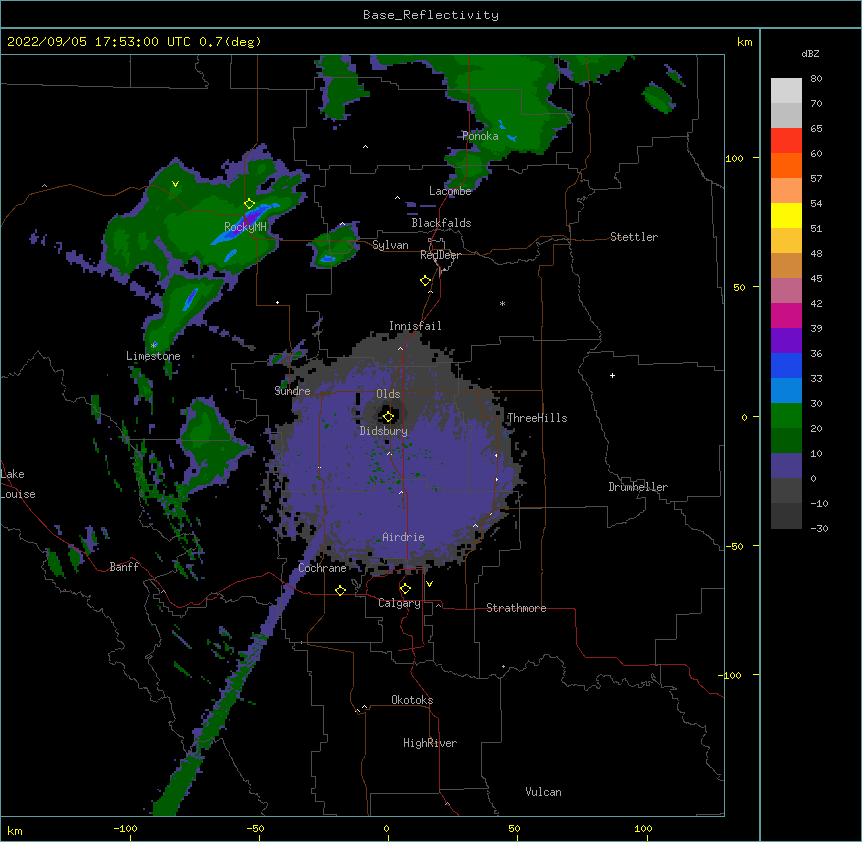Click the Calgary city label
Screen dimensions: 862x842
click(400, 603)
